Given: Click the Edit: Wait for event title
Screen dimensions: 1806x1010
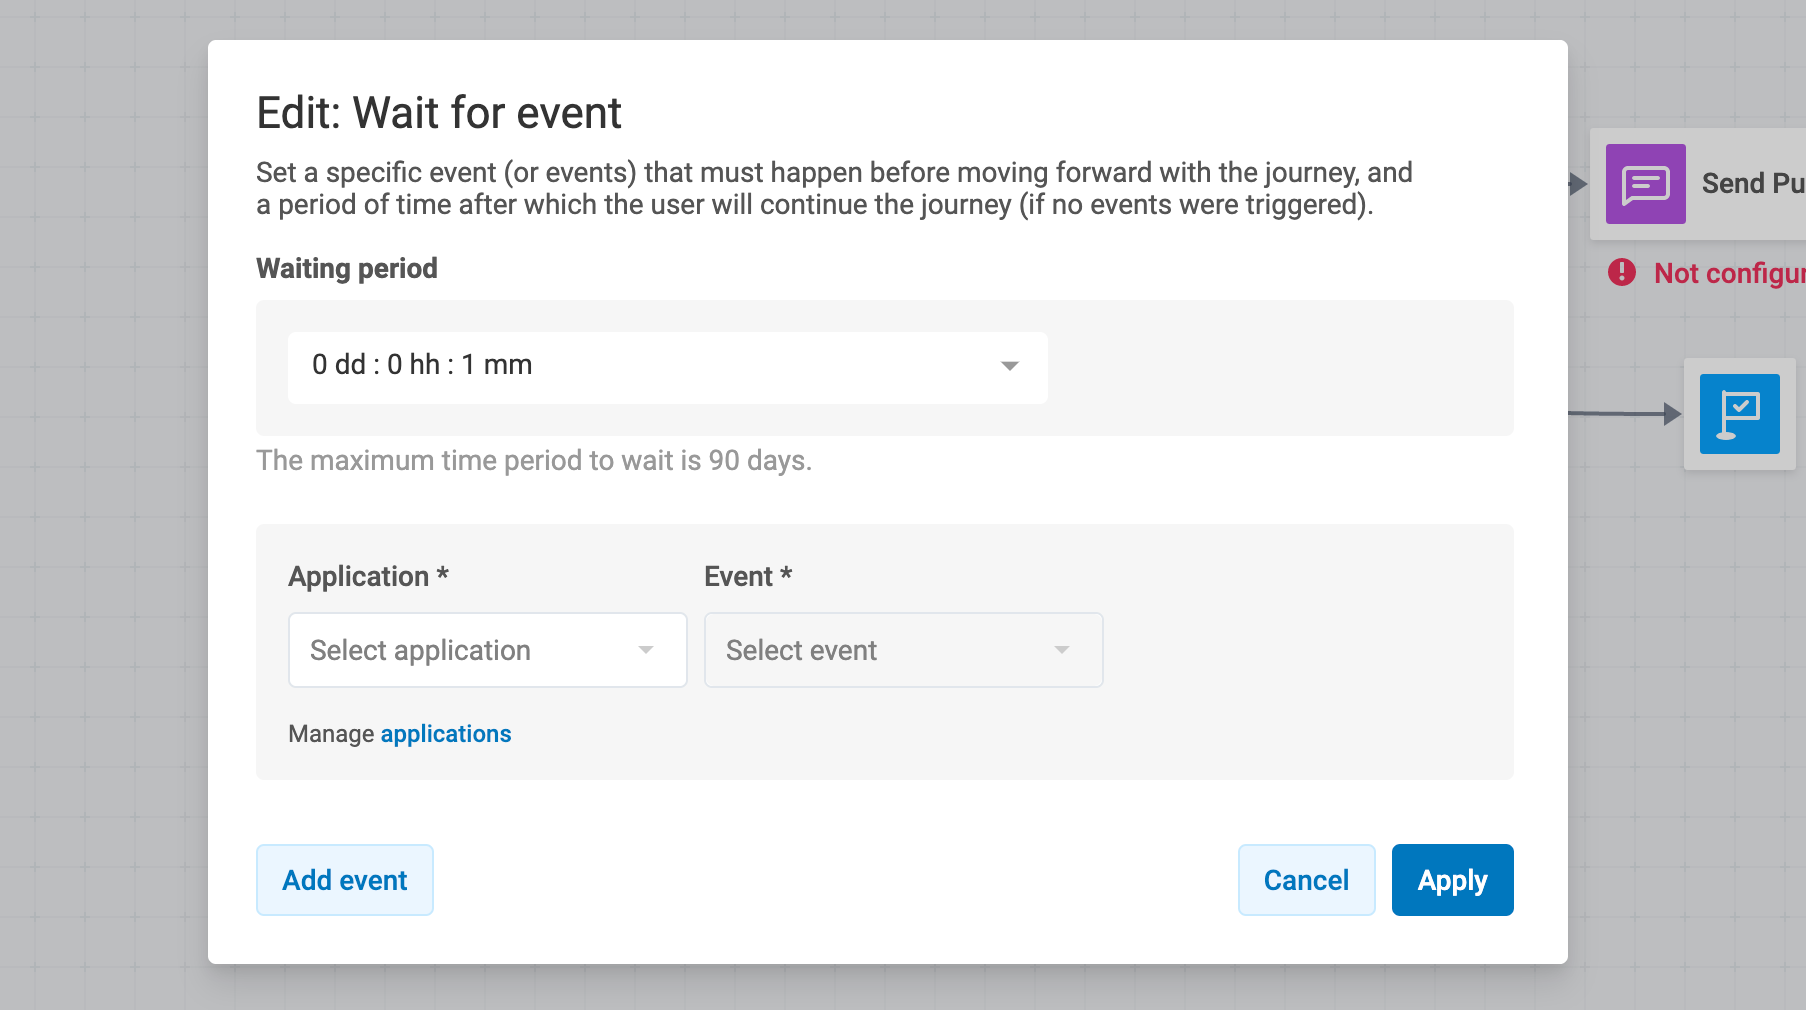Looking at the screenshot, I should pyautogui.click(x=439, y=113).
